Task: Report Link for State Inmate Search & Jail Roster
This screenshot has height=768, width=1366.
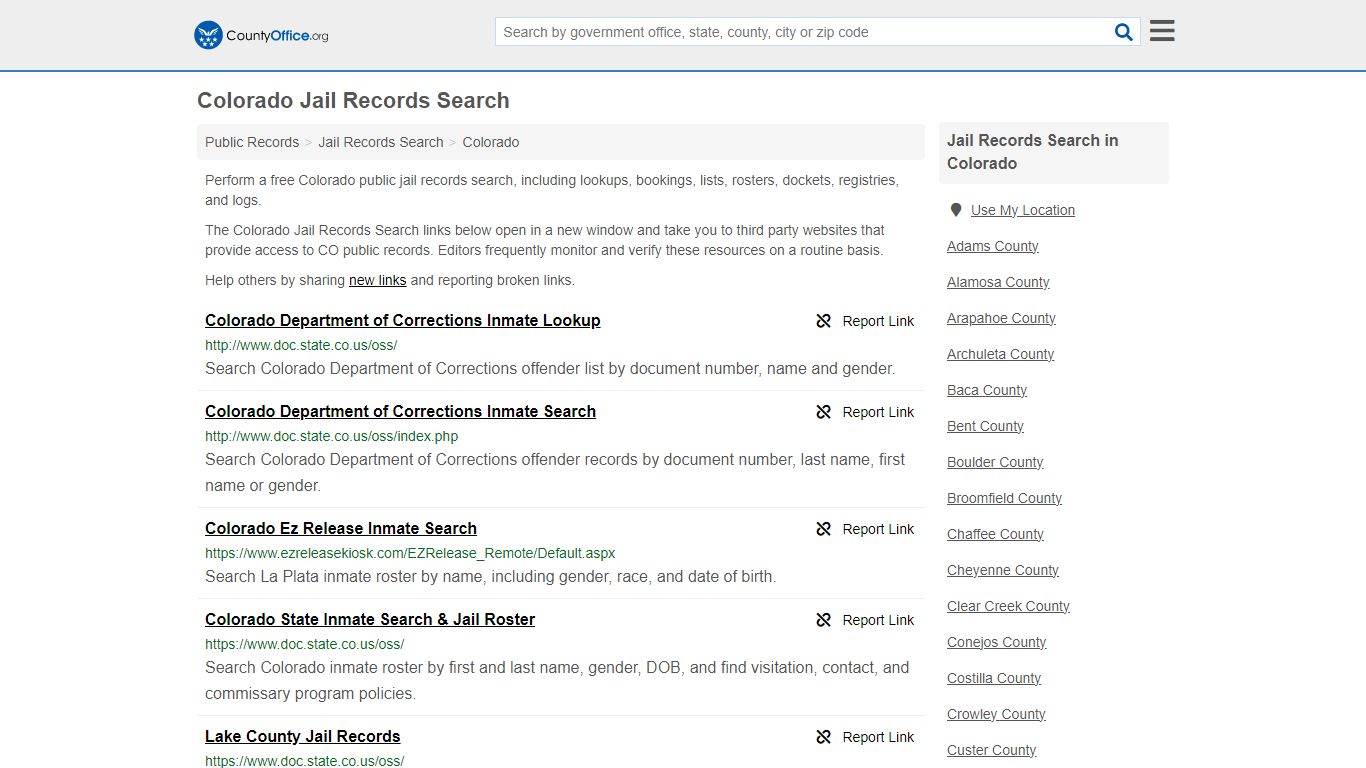Action: pos(878,620)
